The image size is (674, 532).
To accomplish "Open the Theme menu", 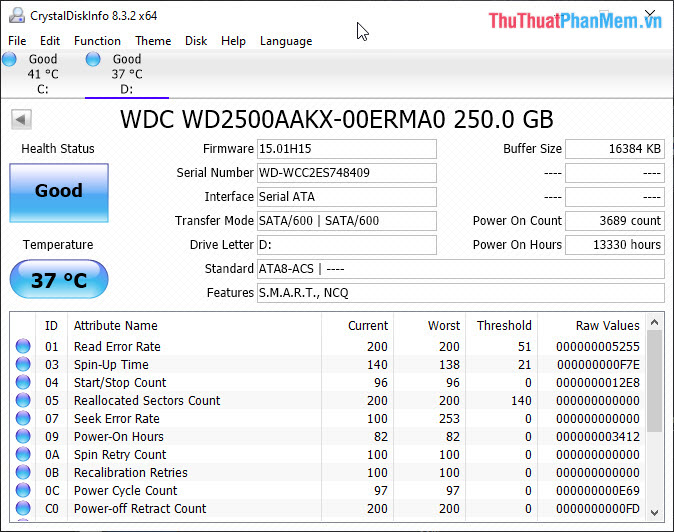I will [x=153, y=41].
